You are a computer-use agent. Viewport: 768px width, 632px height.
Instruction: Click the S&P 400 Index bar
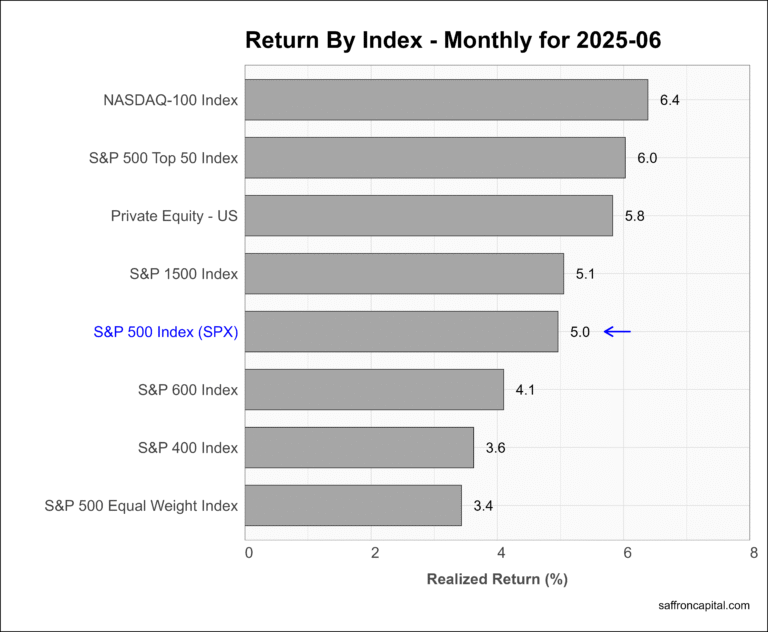359,447
